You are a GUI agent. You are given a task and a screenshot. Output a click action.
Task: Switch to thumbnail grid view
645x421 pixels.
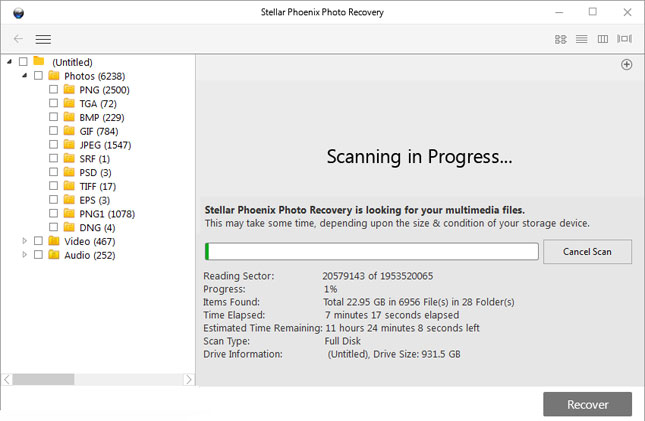561,39
